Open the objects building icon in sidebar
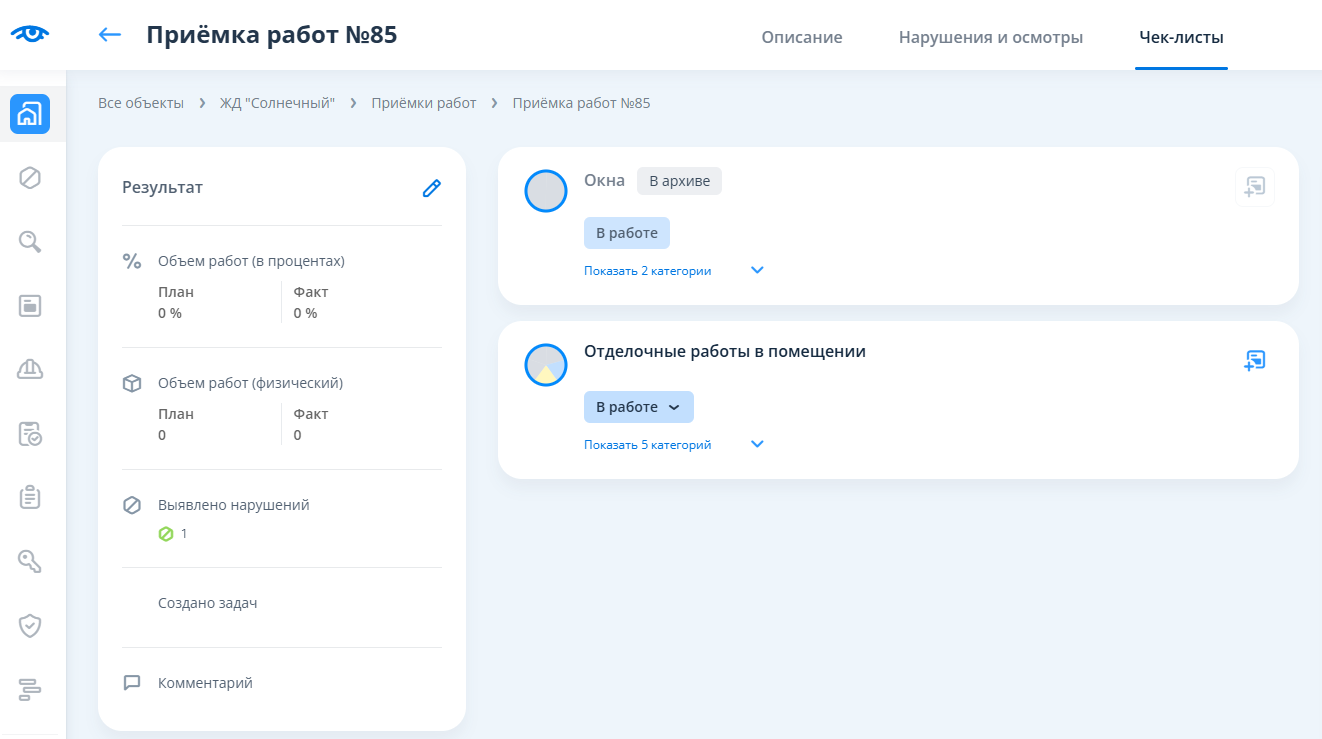The width and height of the screenshot is (1322, 739). point(30,114)
